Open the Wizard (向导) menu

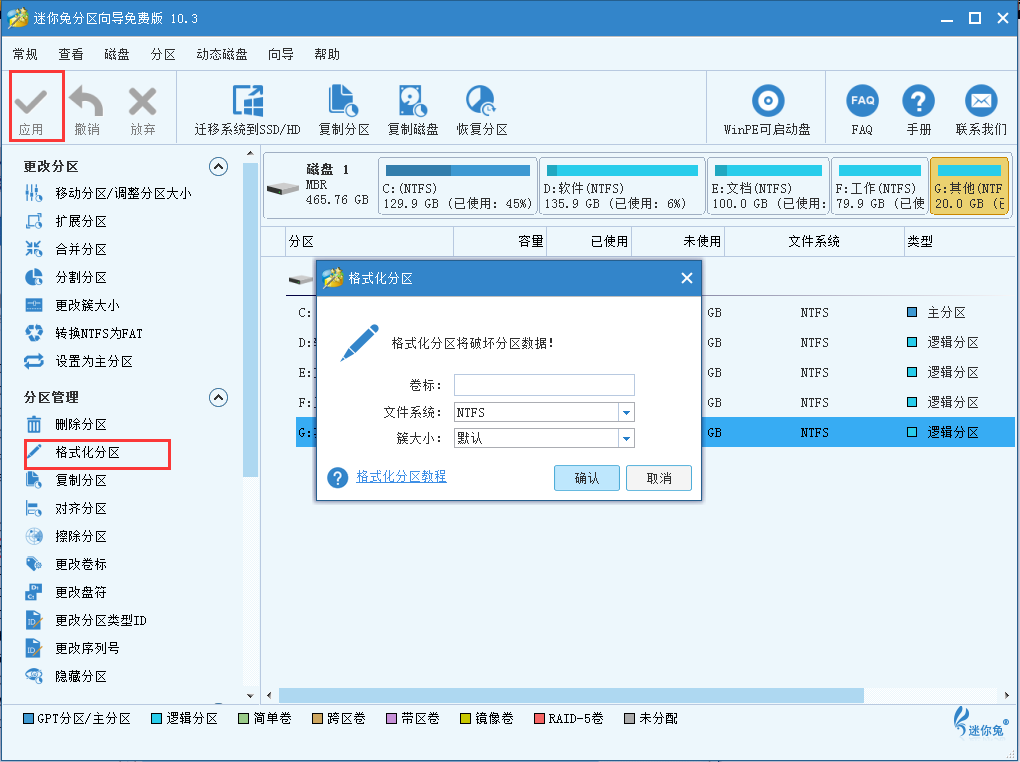click(281, 54)
